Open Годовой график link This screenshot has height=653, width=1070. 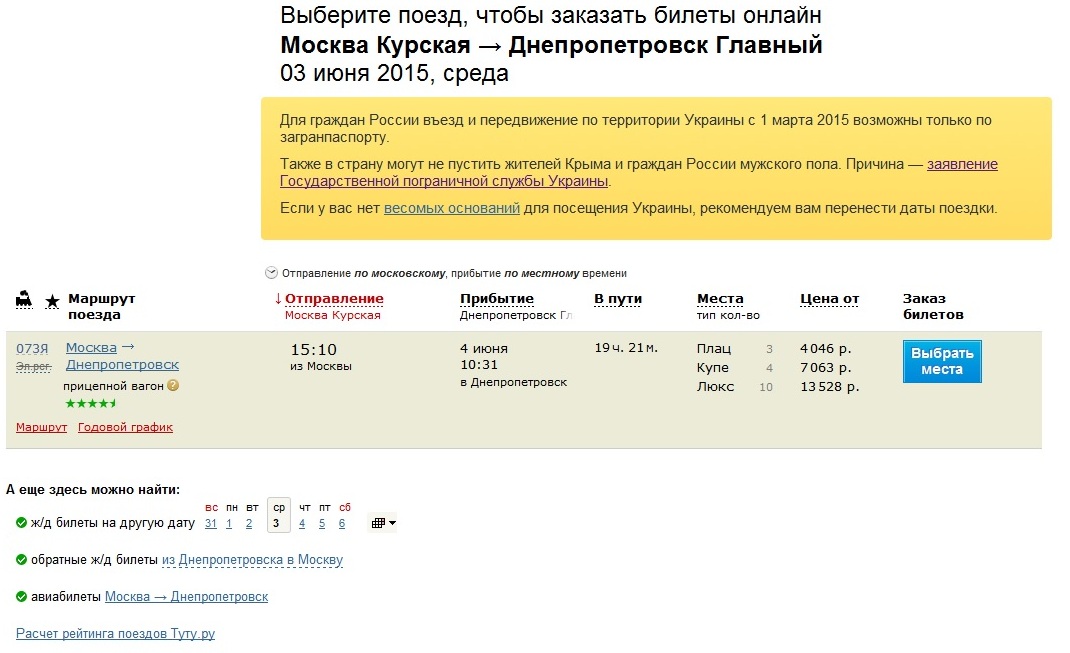click(125, 427)
